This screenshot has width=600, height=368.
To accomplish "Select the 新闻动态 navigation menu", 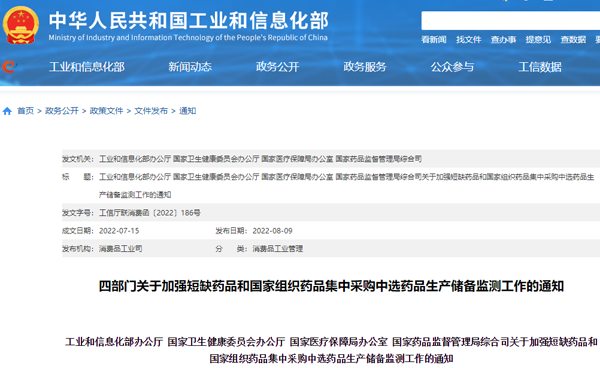I will [190, 67].
